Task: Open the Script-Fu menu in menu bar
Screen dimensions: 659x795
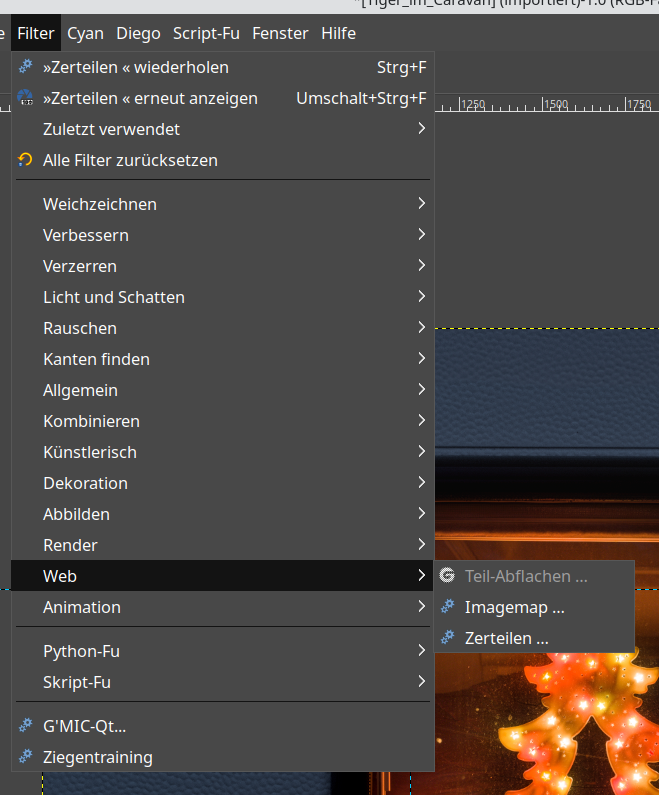Action: click(x=206, y=33)
